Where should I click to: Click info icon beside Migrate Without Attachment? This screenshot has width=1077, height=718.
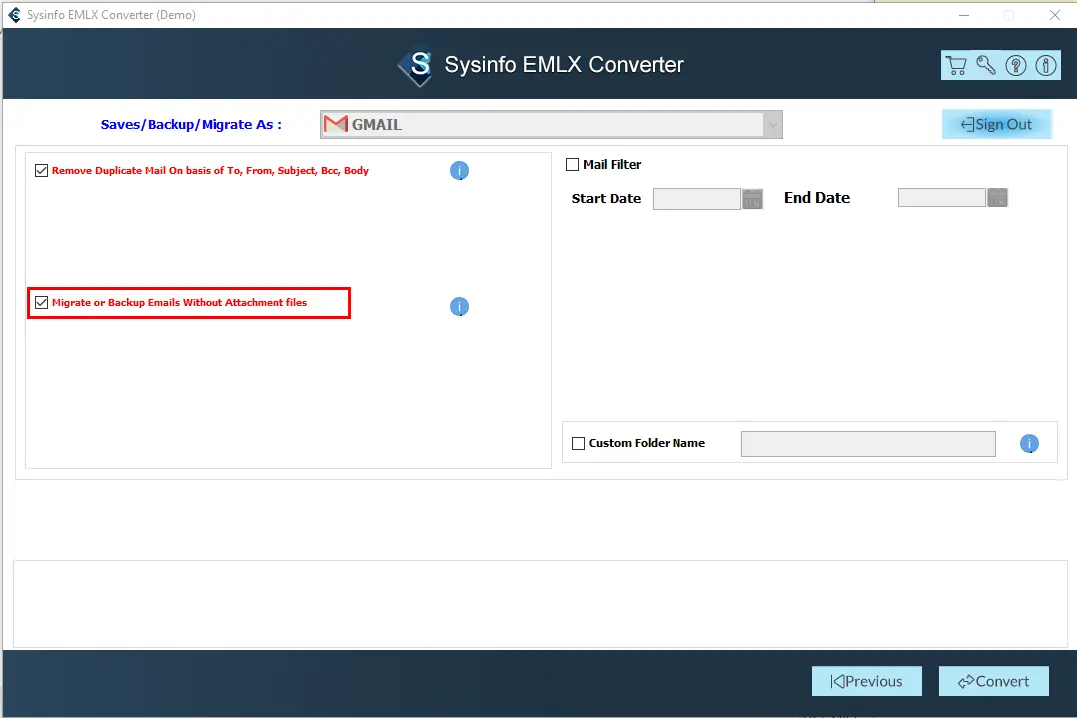pyautogui.click(x=460, y=306)
